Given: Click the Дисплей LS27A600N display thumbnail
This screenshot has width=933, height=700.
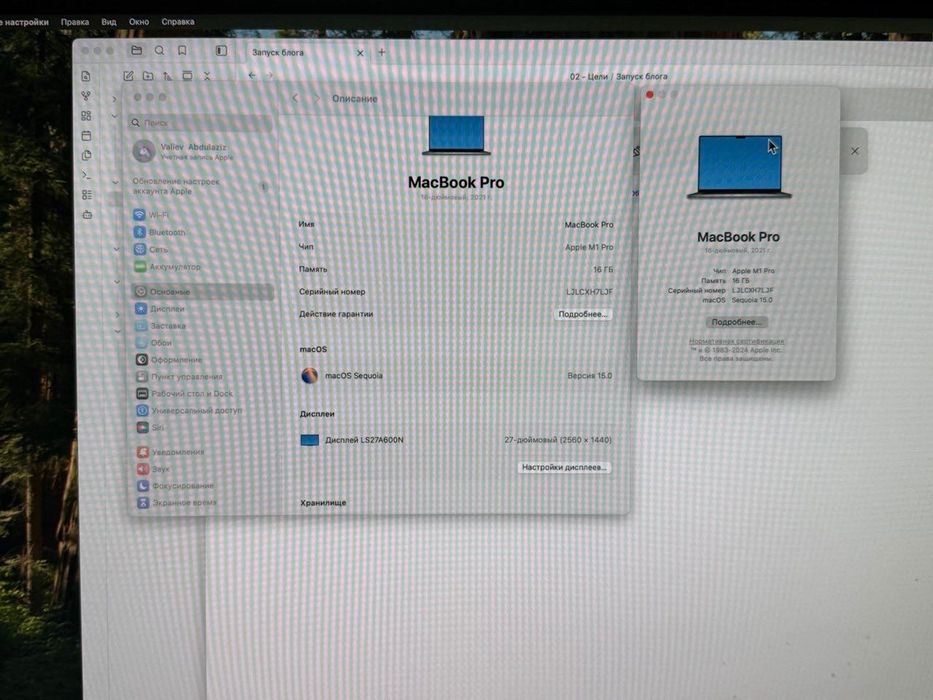Looking at the screenshot, I should 309,440.
